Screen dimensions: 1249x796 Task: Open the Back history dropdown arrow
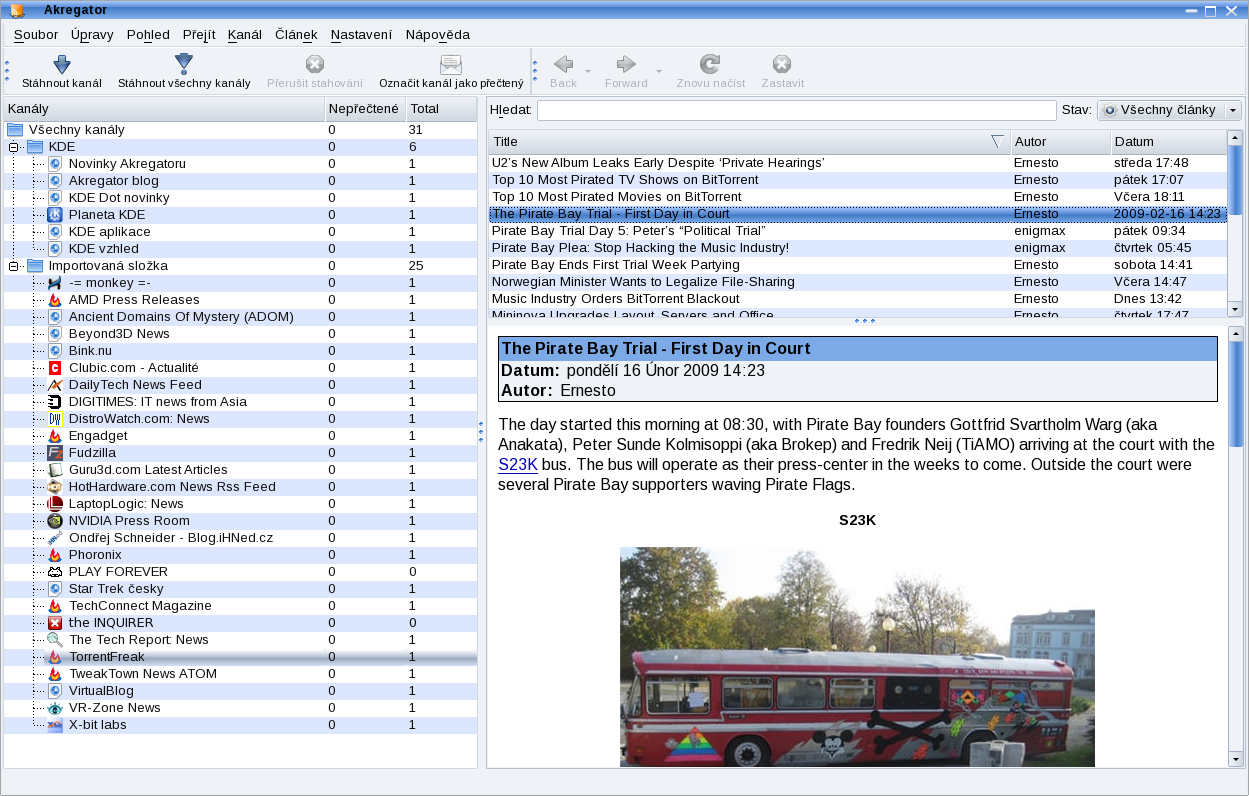[588, 72]
